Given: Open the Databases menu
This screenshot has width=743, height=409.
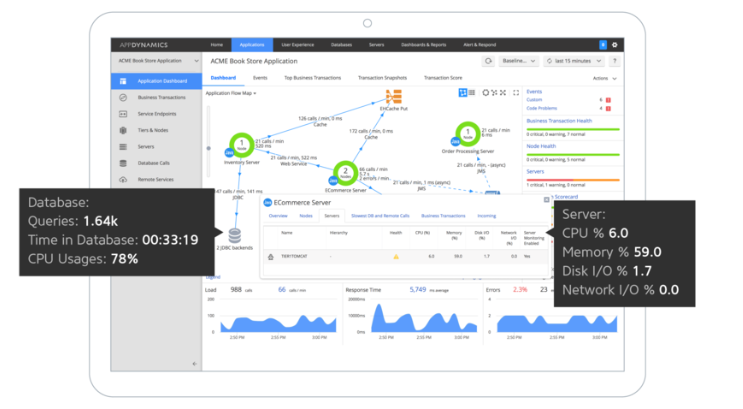Looking at the screenshot, I should coord(341,45).
